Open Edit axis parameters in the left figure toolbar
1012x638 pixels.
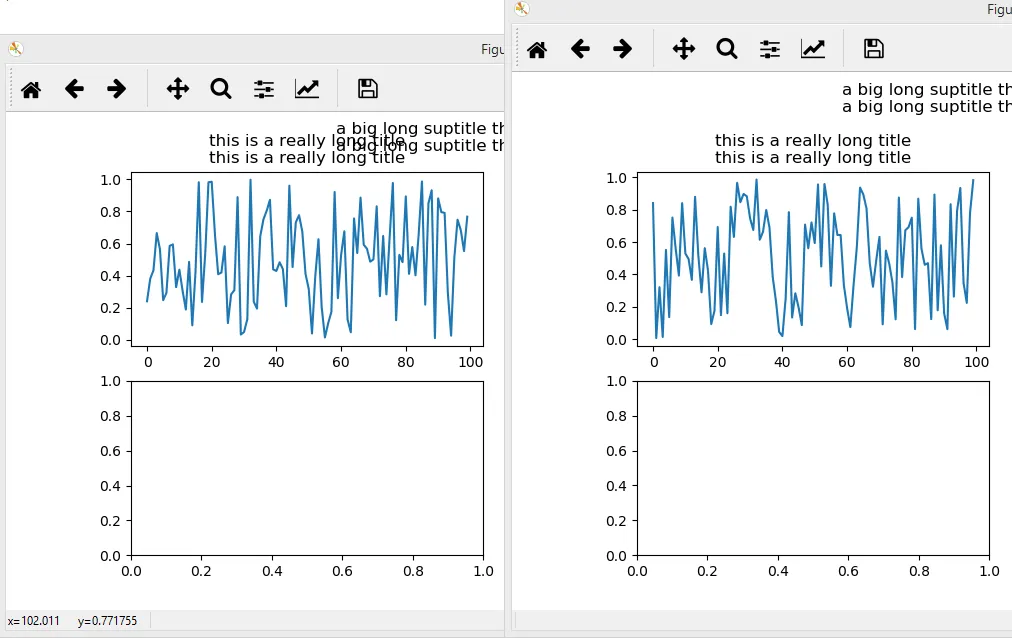pyautogui.click(x=307, y=89)
